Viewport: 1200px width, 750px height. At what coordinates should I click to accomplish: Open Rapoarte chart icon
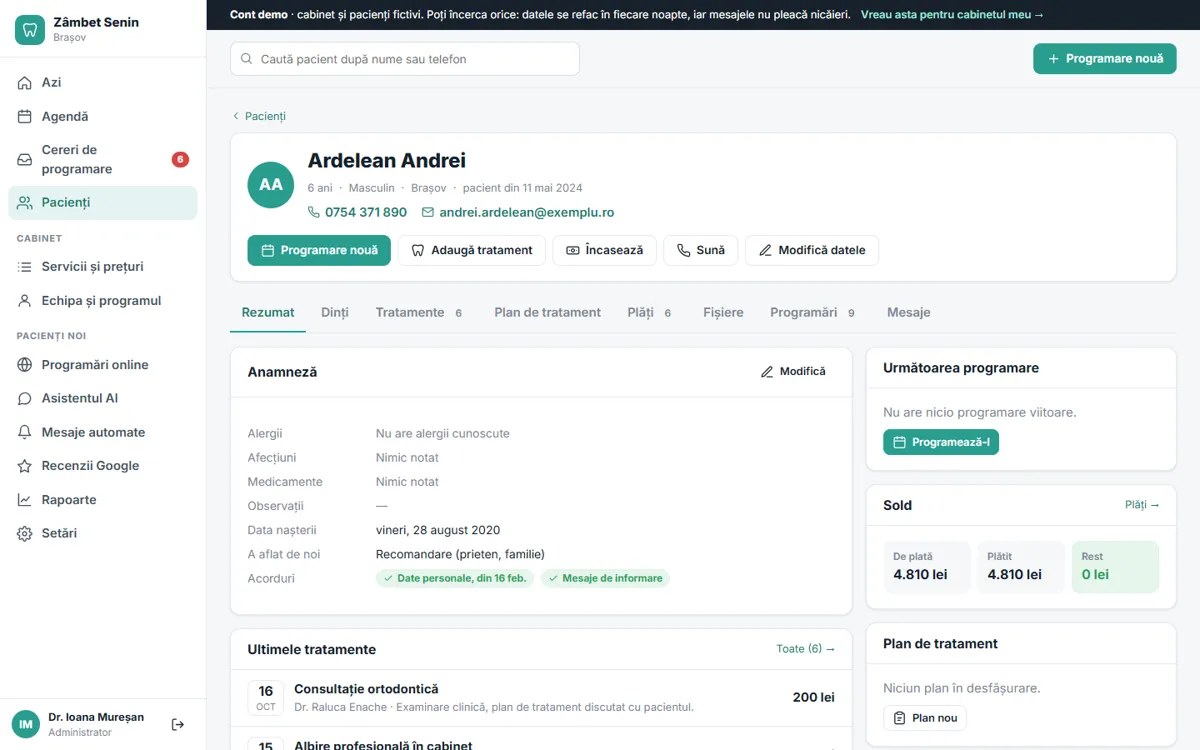(x=25, y=500)
